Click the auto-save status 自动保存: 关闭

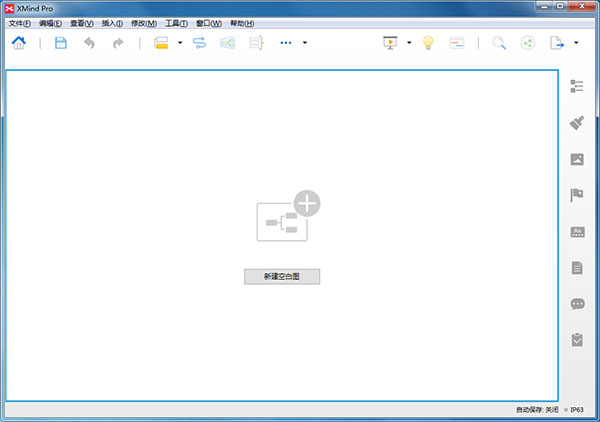click(x=536, y=410)
